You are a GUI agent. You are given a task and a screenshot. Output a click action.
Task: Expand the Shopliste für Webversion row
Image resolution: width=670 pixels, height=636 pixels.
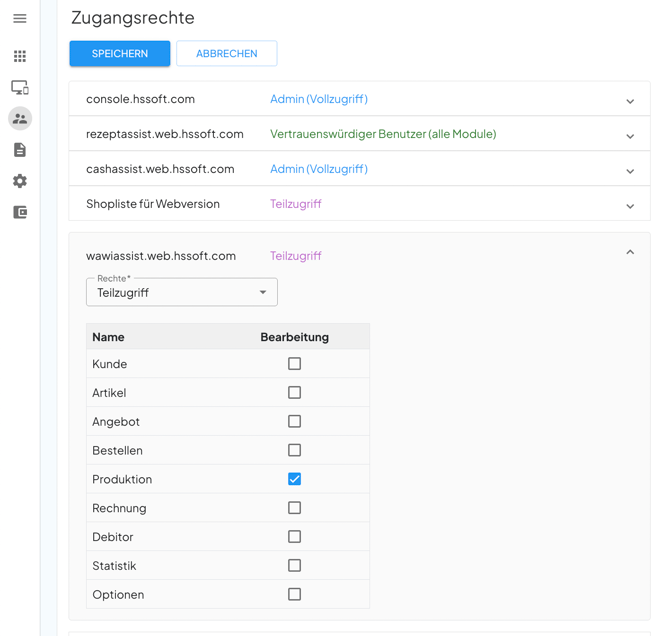(630, 206)
